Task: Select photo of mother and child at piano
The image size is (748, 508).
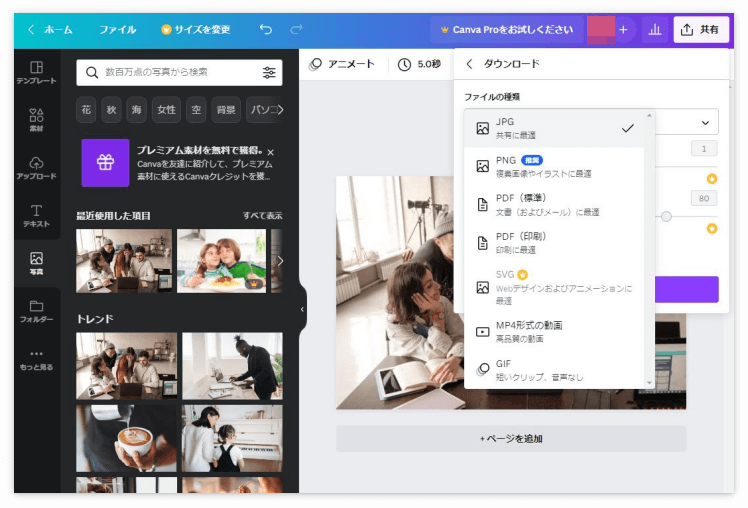Action: point(232,438)
